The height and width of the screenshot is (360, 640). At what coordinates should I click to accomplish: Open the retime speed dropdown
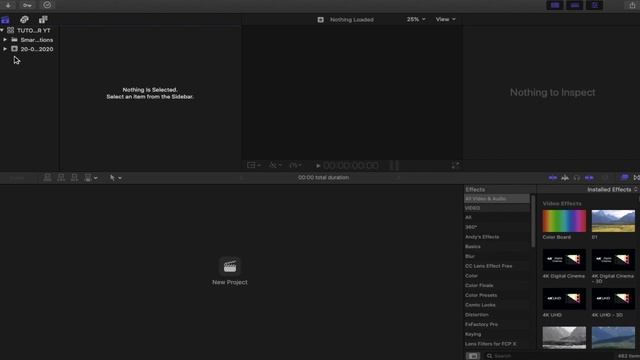click(x=296, y=165)
